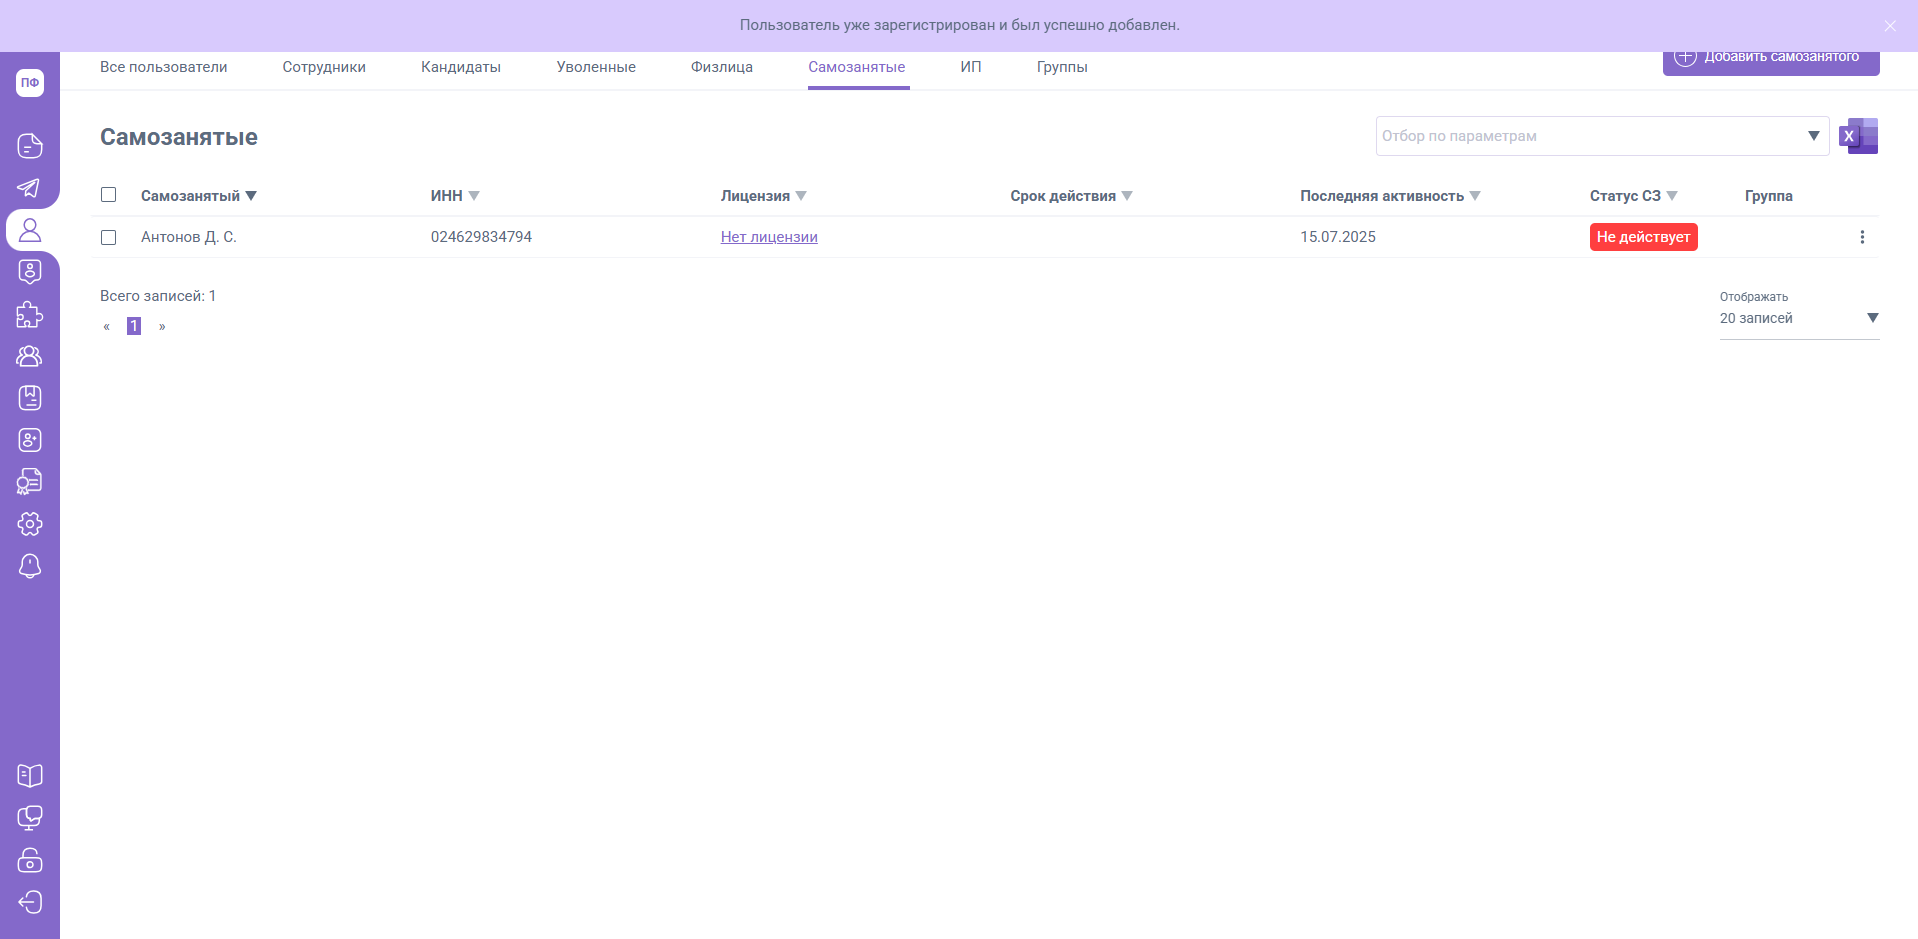The width and height of the screenshot is (1918, 939).
Task: Open row actions menu for Антонов Д. С.
Action: pyautogui.click(x=1861, y=237)
